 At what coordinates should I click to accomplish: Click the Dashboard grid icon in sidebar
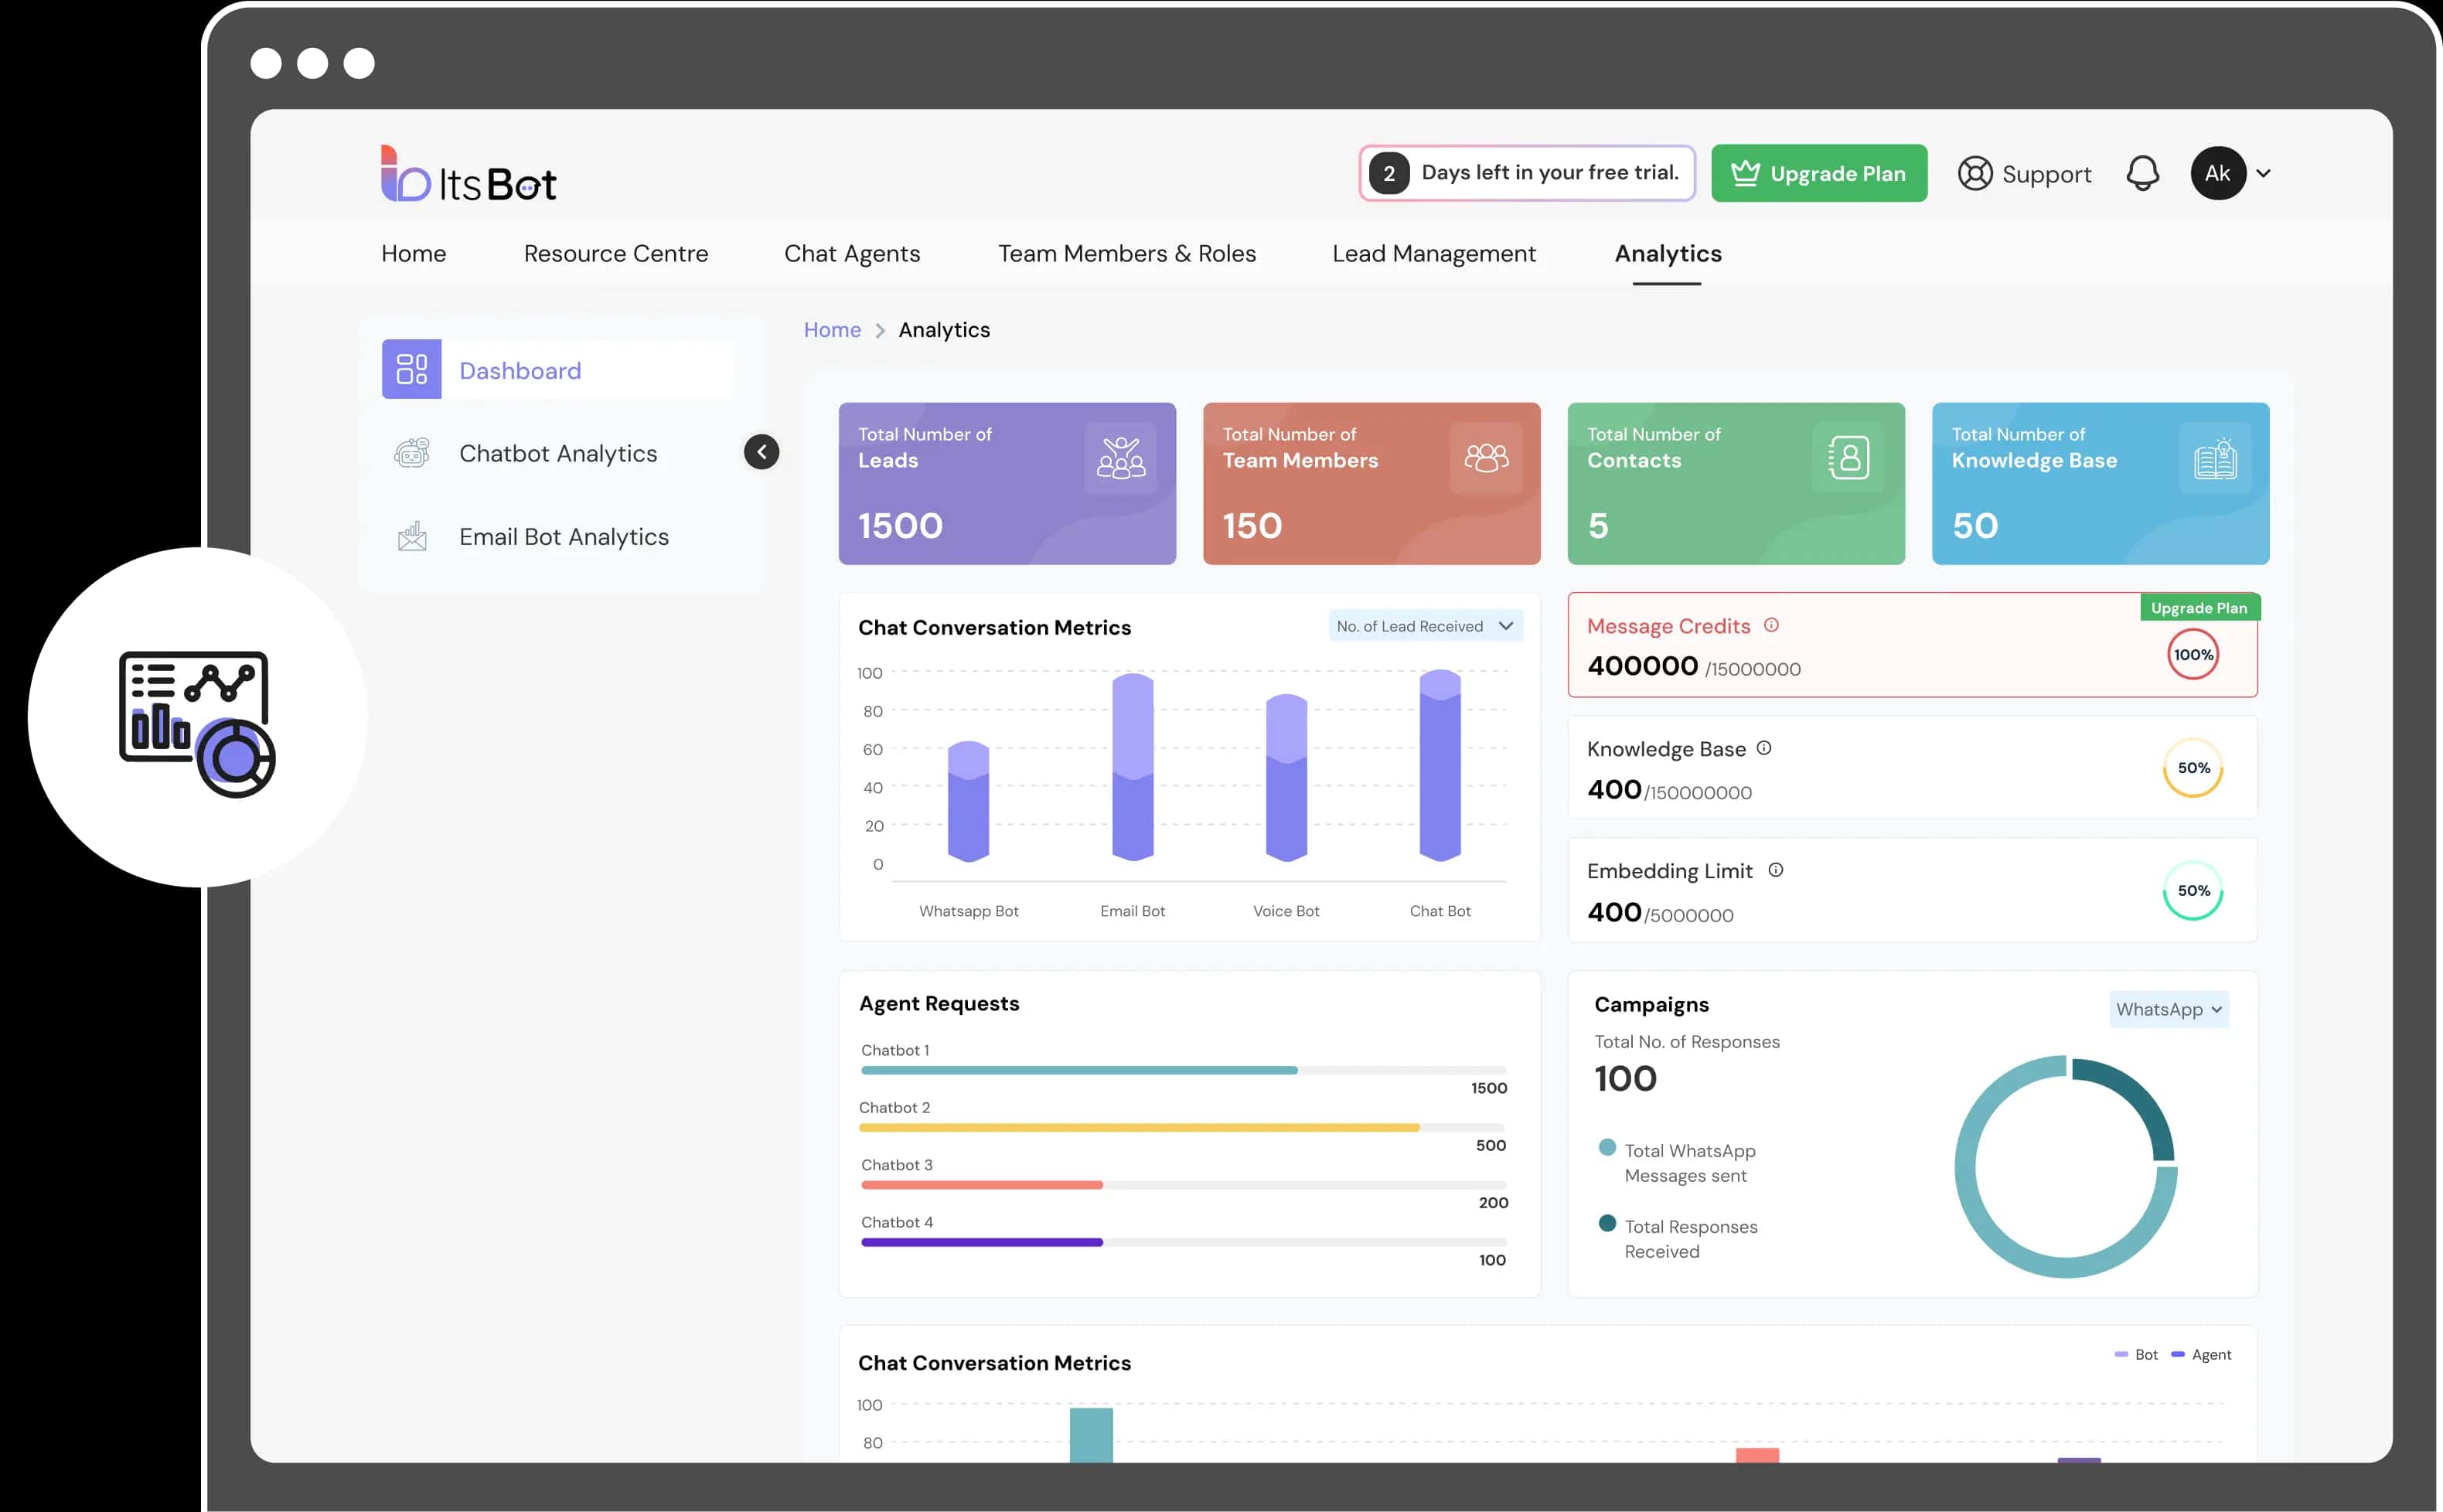click(411, 369)
